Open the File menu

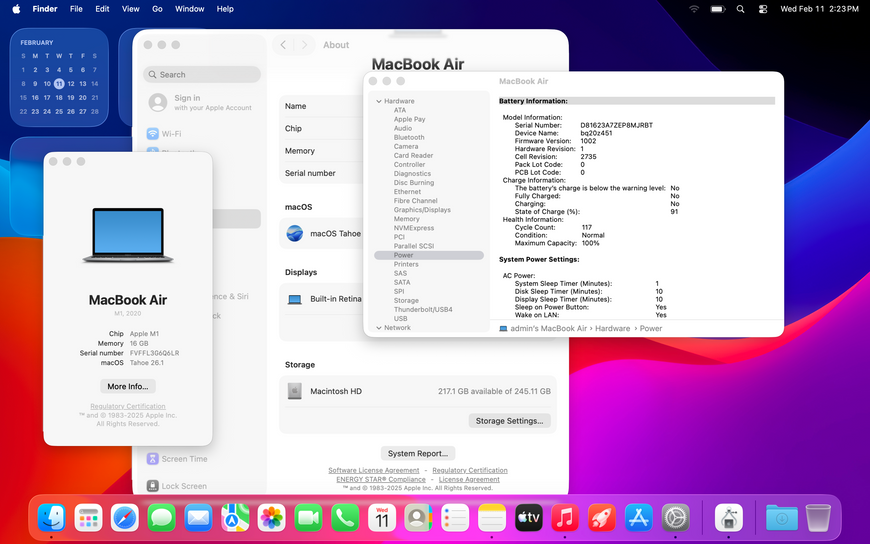pyautogui.click(x=76, y=9)
